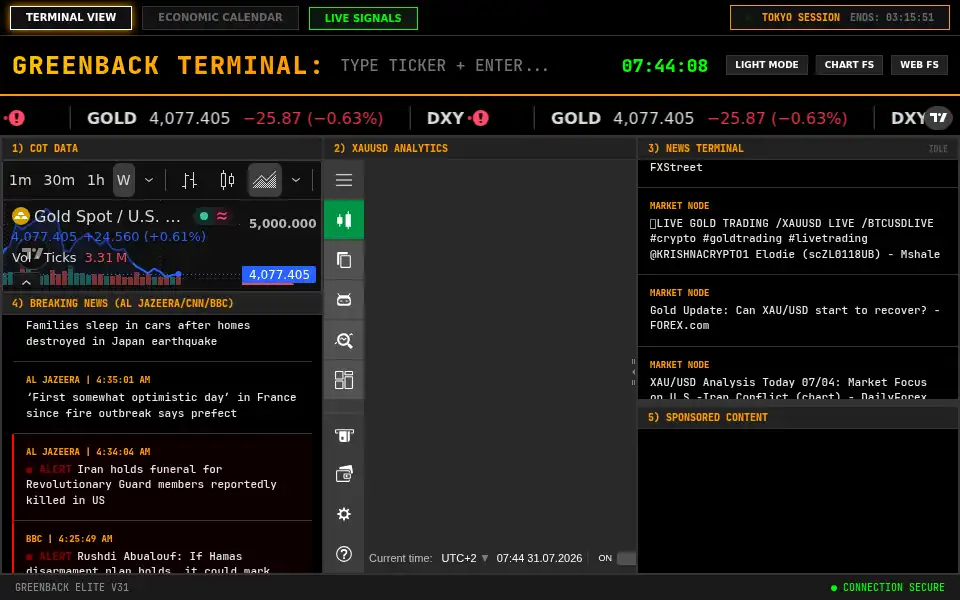
Task: Click the TOKYO SESSION indicator box
Action: (839, 18)
